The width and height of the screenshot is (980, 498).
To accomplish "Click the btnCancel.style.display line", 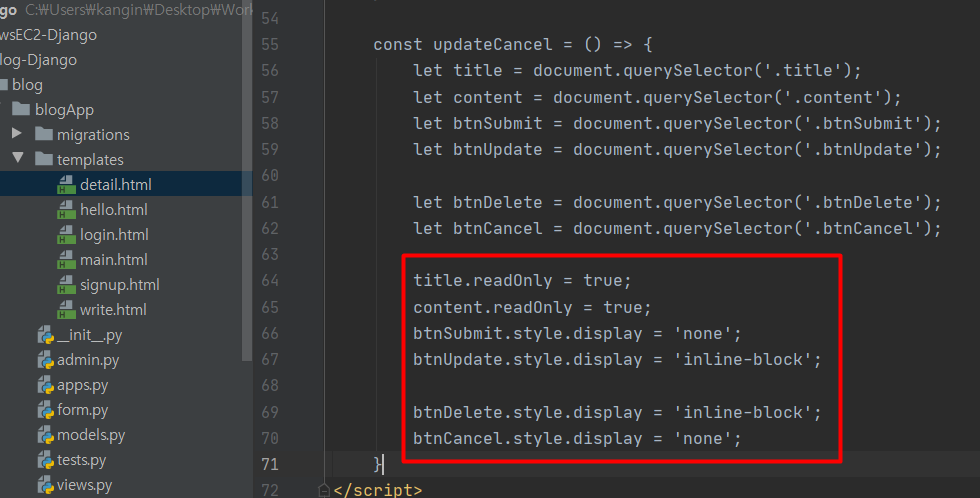I will 577,439.
